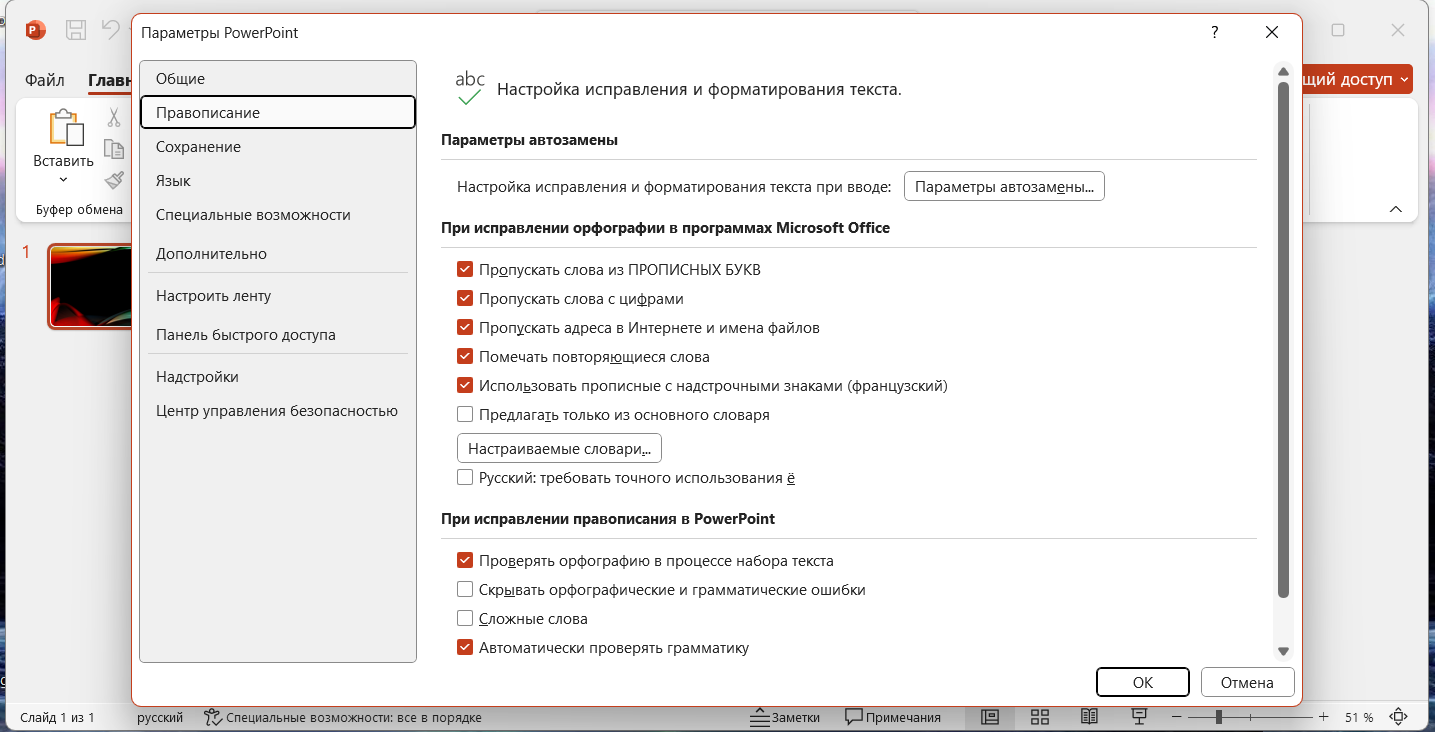Switch to the Язык category
1435x732 pixels.
(278, 181)
